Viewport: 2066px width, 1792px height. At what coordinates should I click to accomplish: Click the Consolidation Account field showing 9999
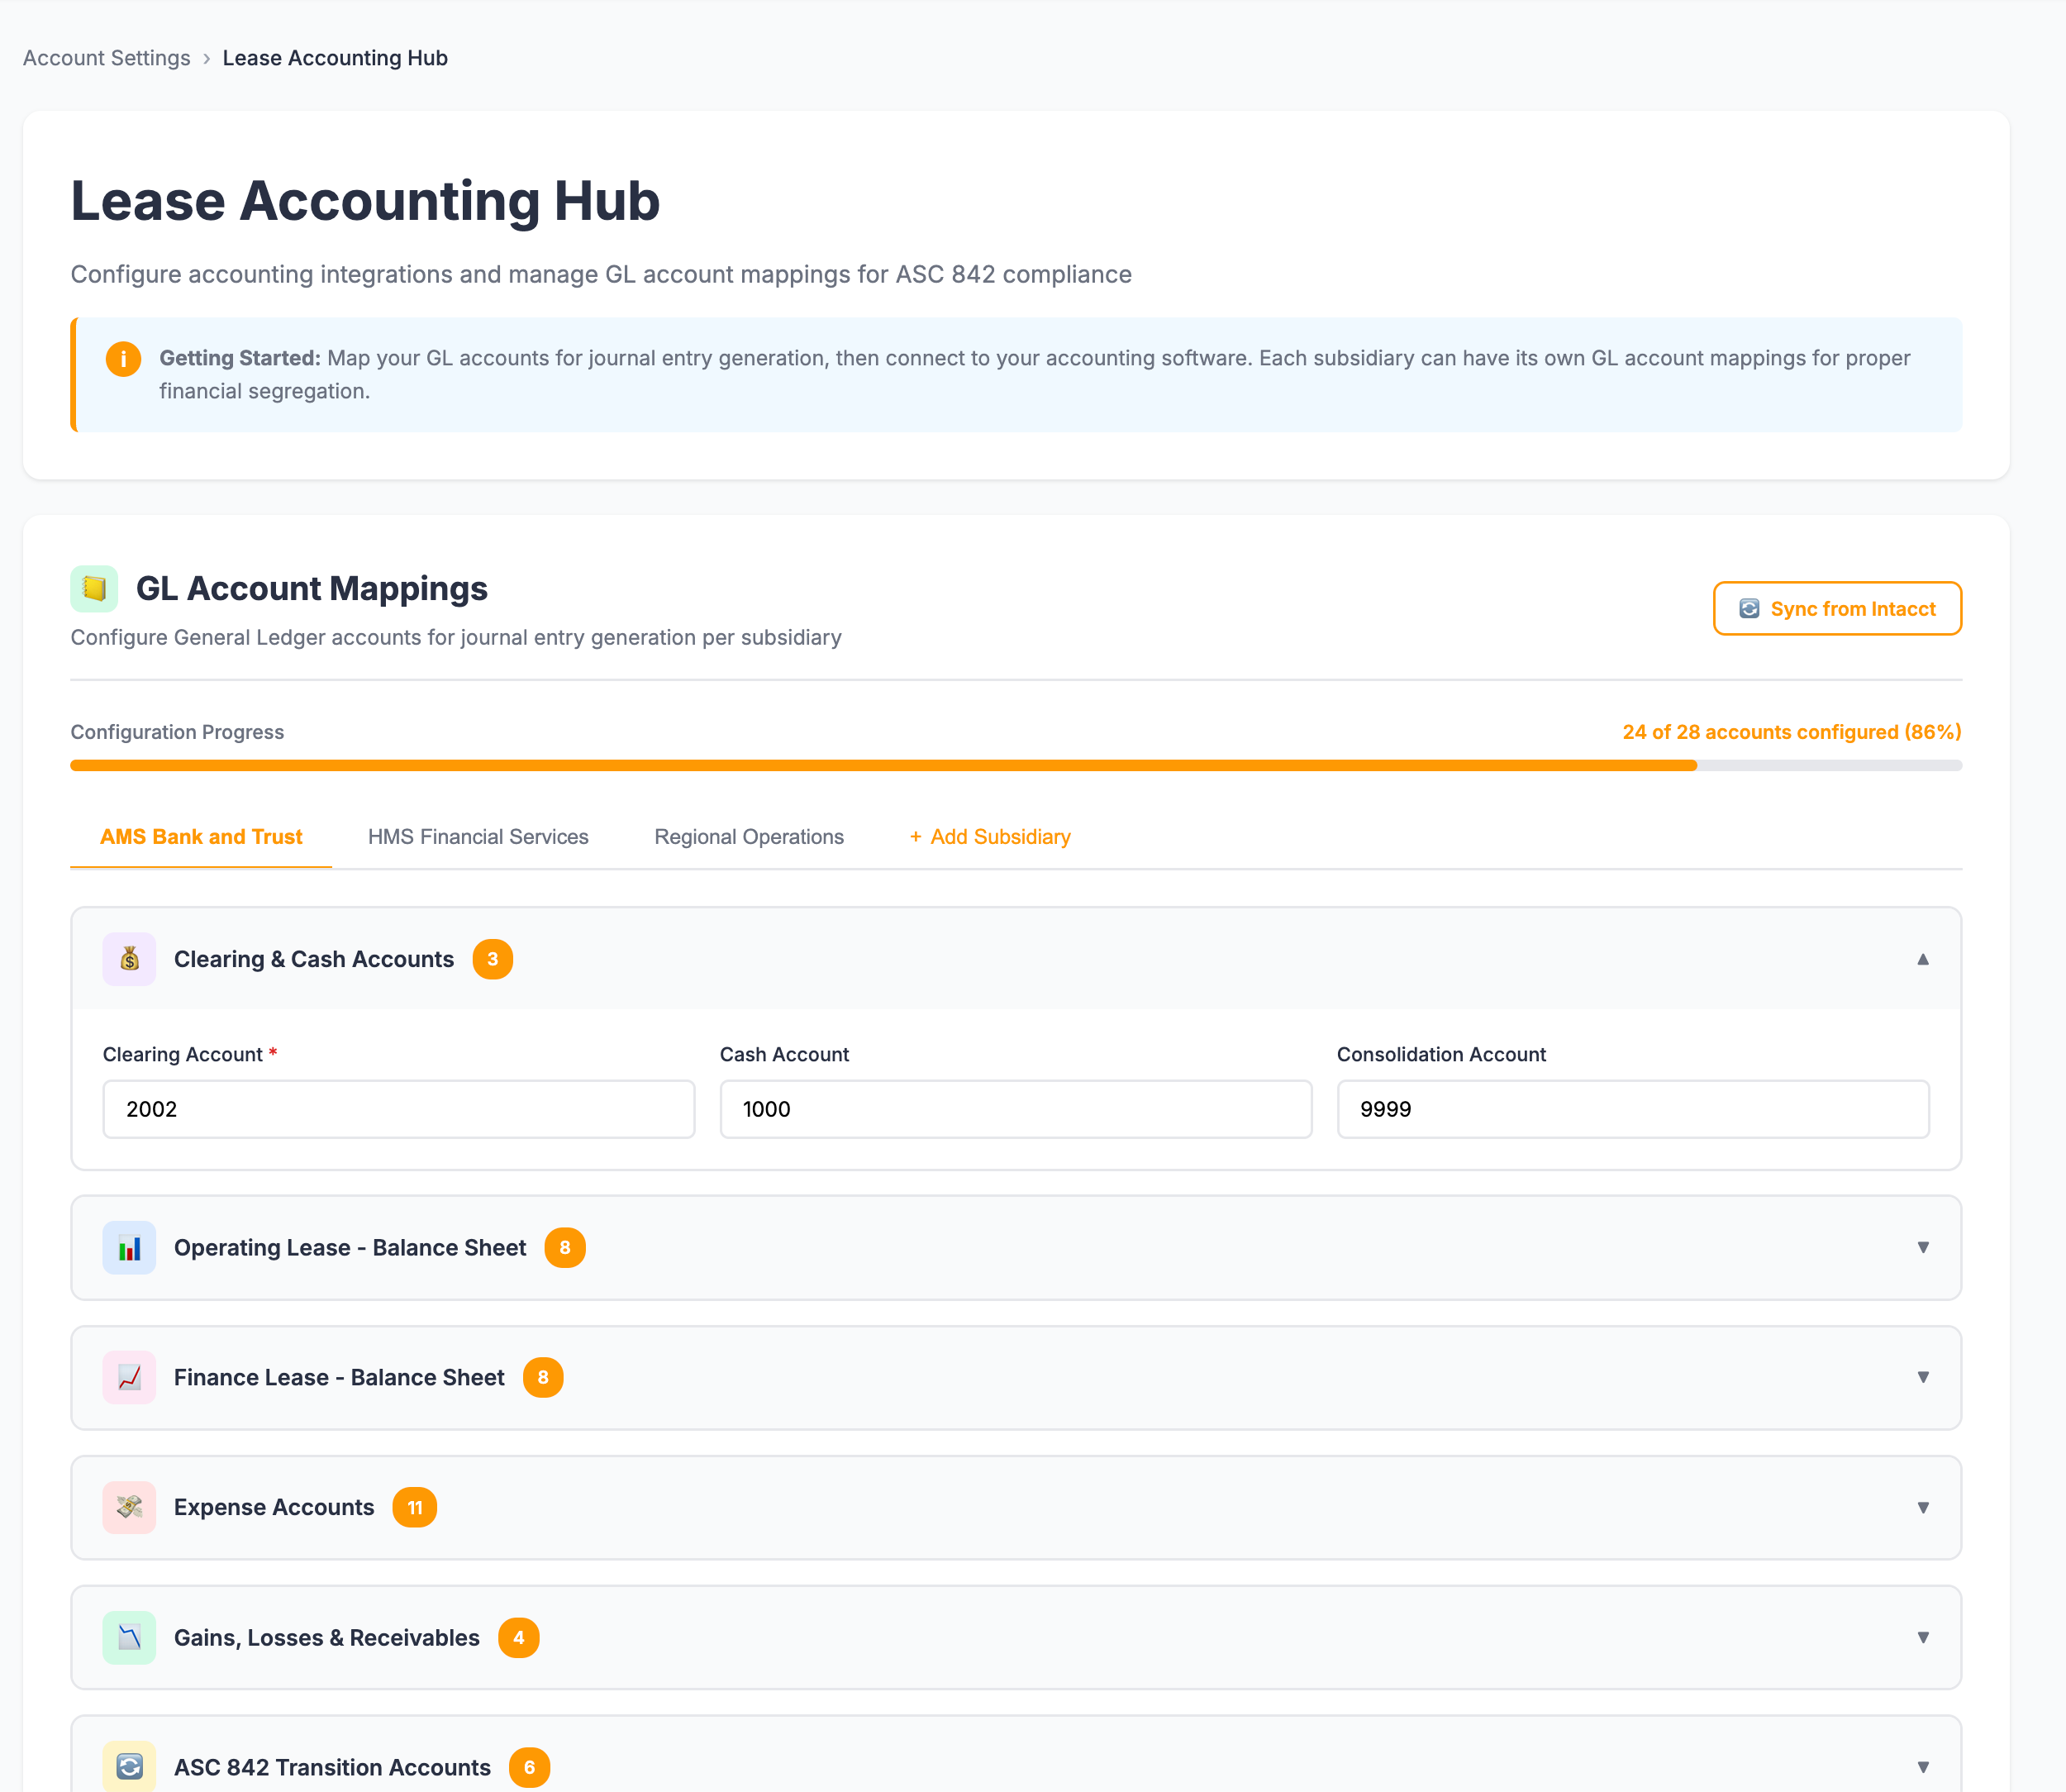(1632, 1109)
